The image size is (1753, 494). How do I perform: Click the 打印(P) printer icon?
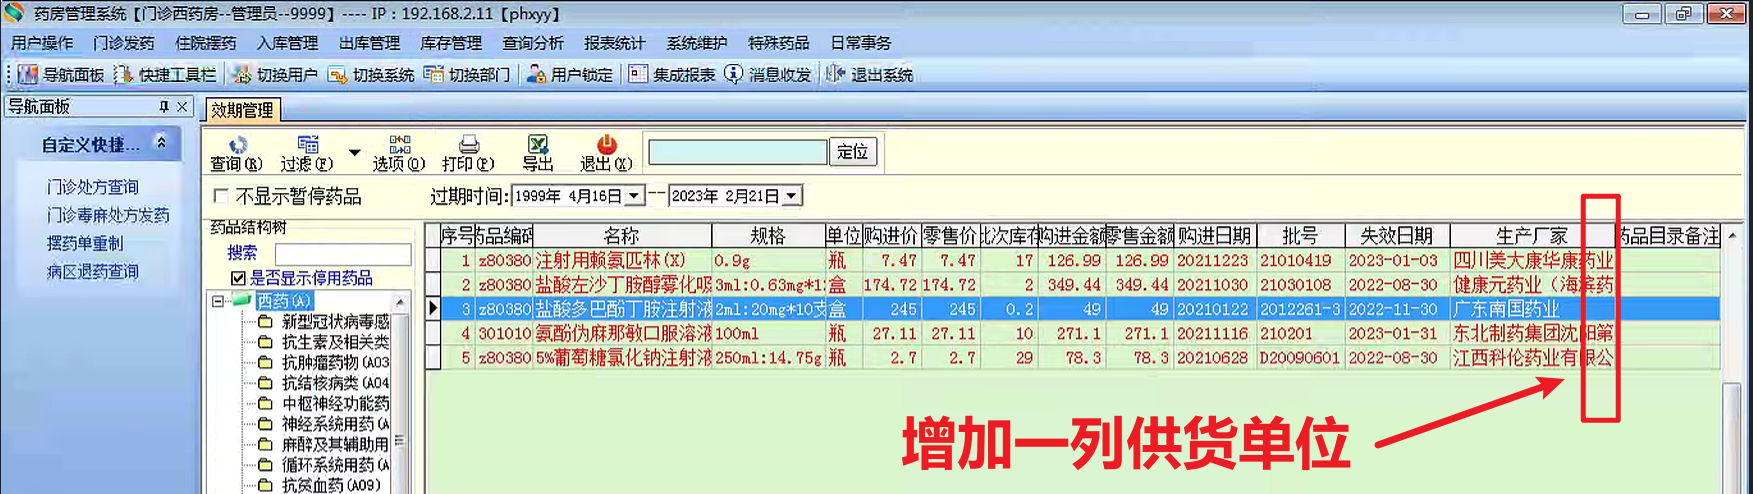(x=469, y=145)
